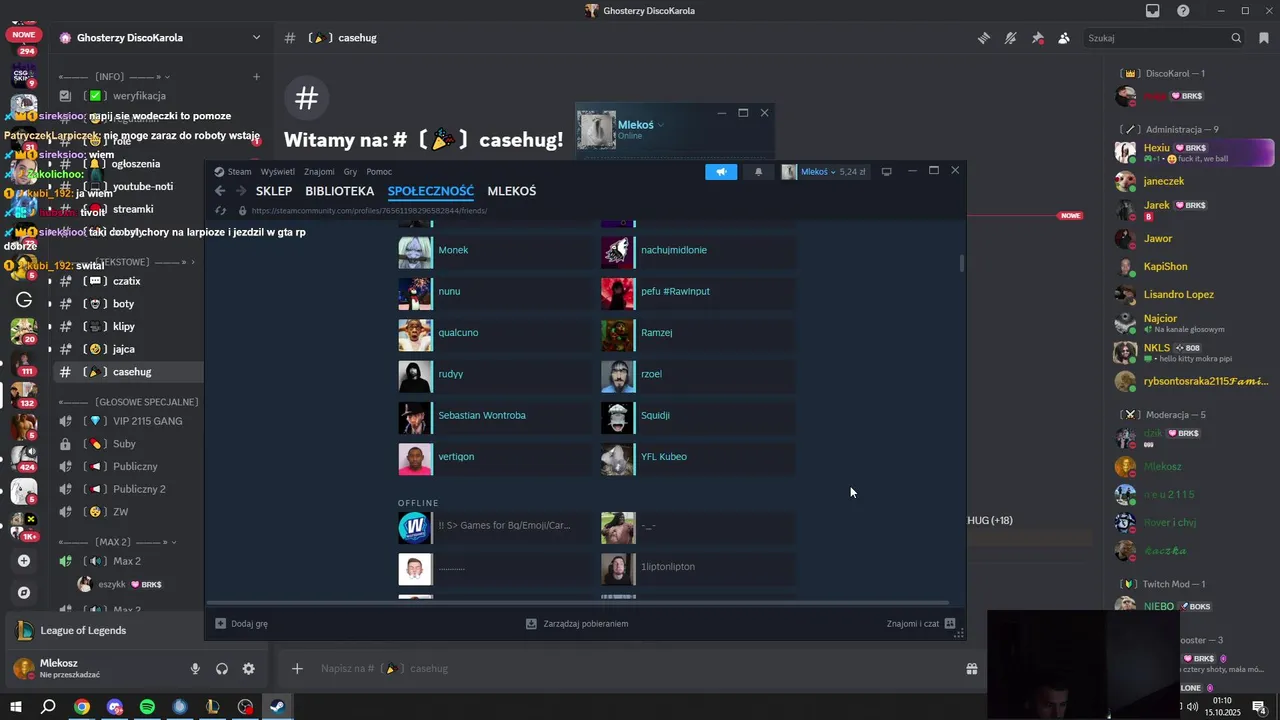This screenshot has height=720, width=1280.
Task: Open Zarządzaj pobieraniem in Steam footer
Action: click(x=577, y=624)
